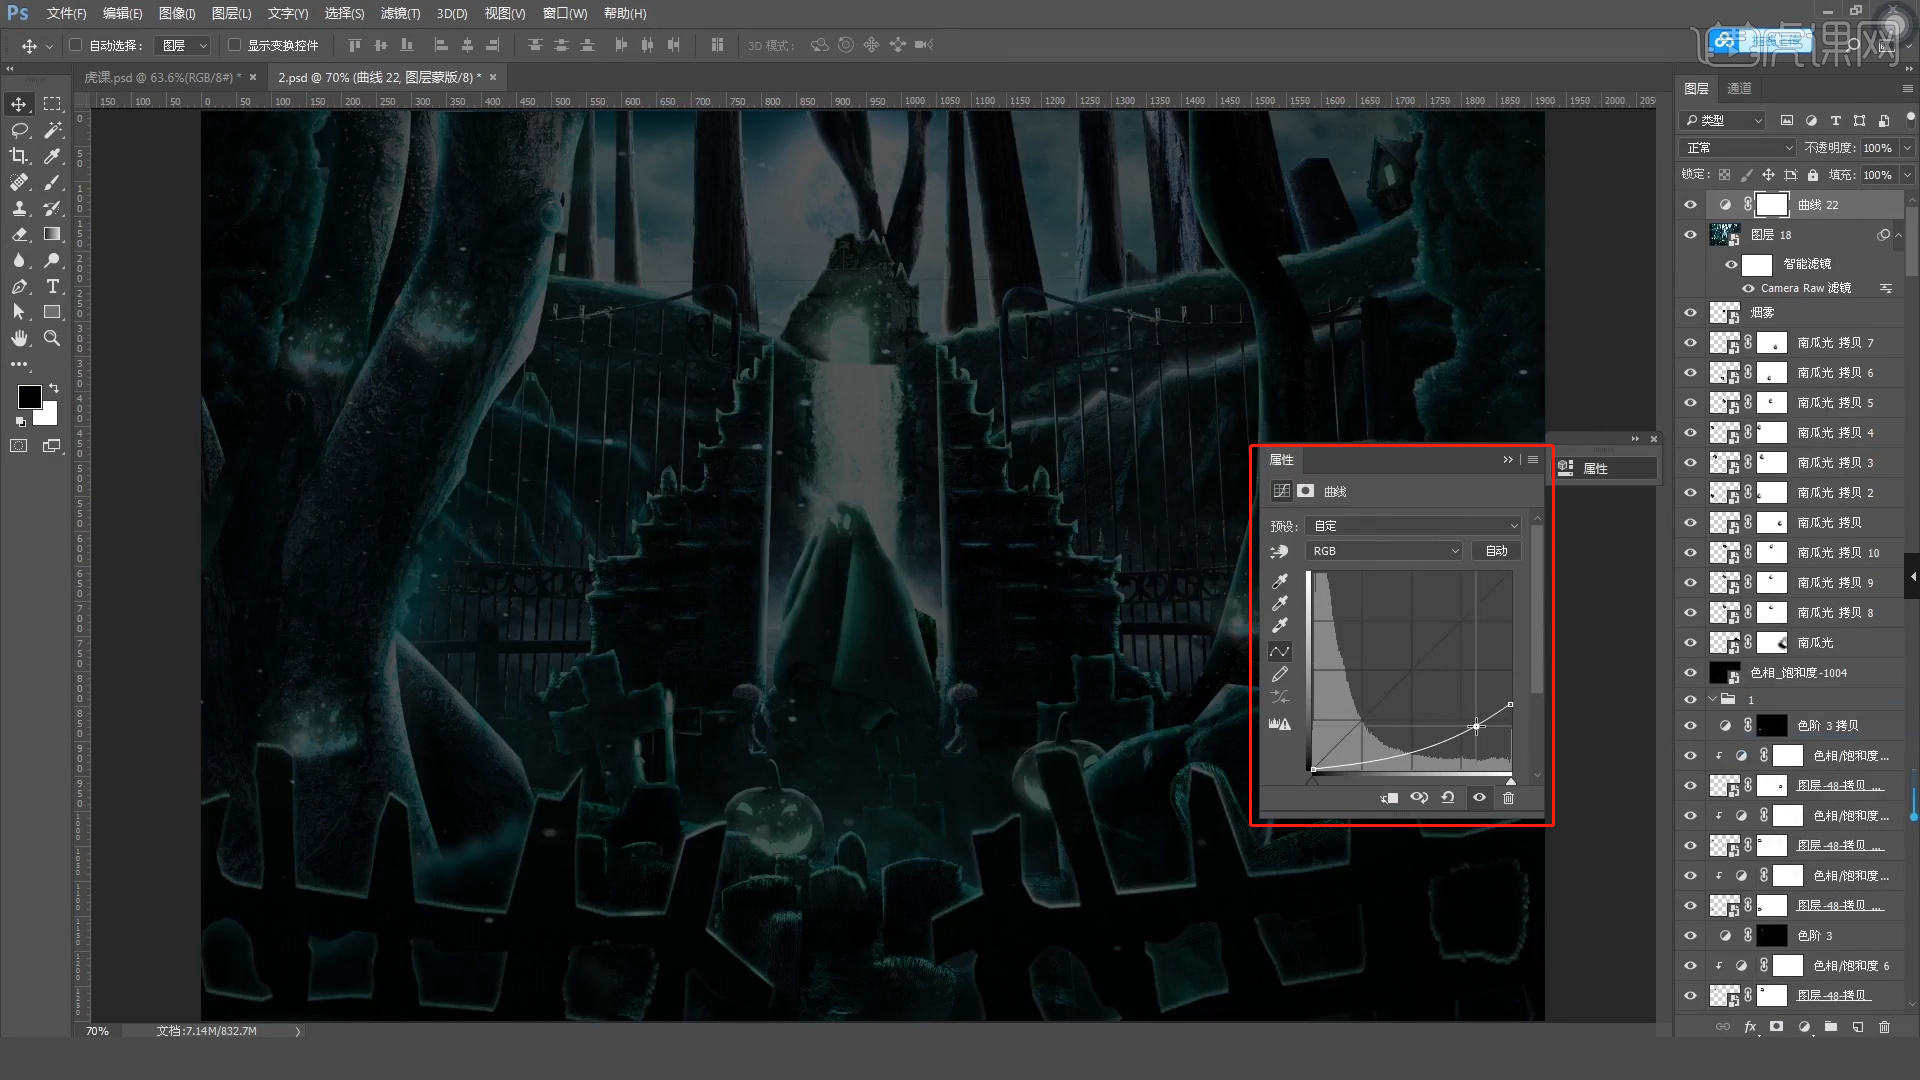
Task: Click the delete adjustment layer trash icon
Action: point(1508,798)
